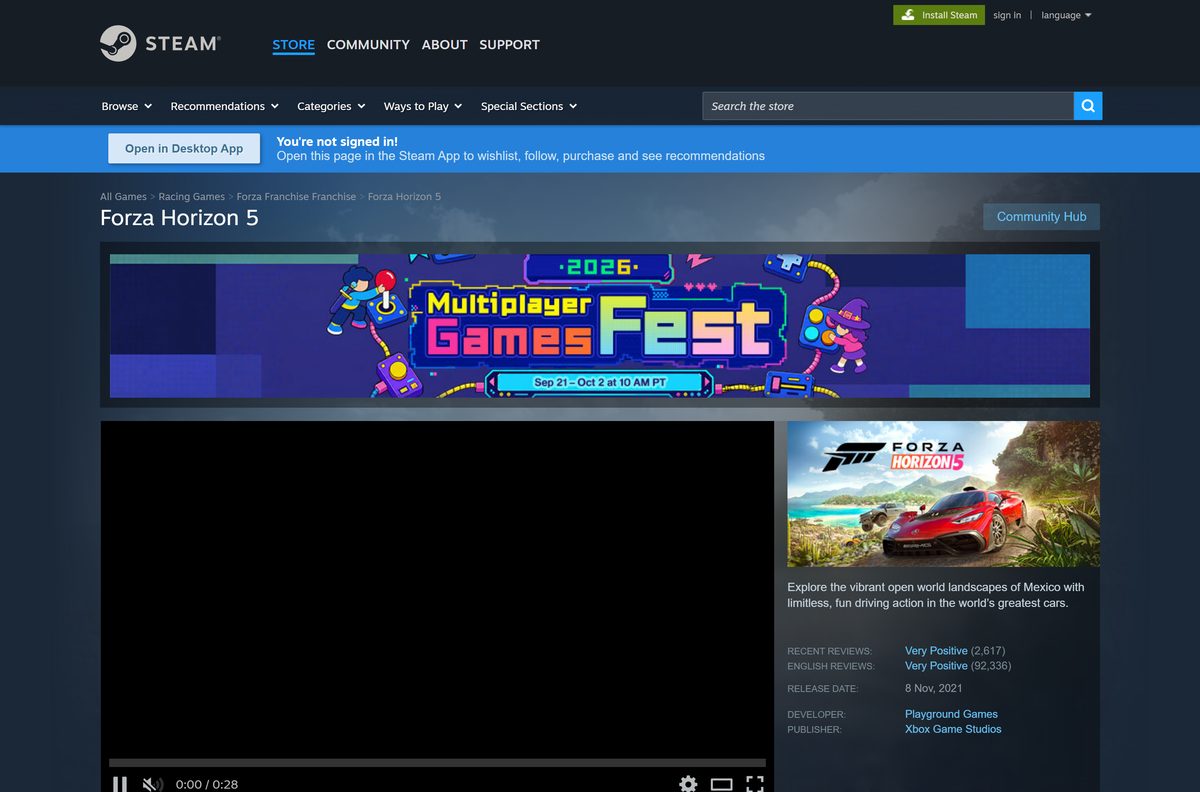The height and width of the screenshot is (792, 1200).
Task: Click Racing Games breadcrumb
Action: (191, 197)
